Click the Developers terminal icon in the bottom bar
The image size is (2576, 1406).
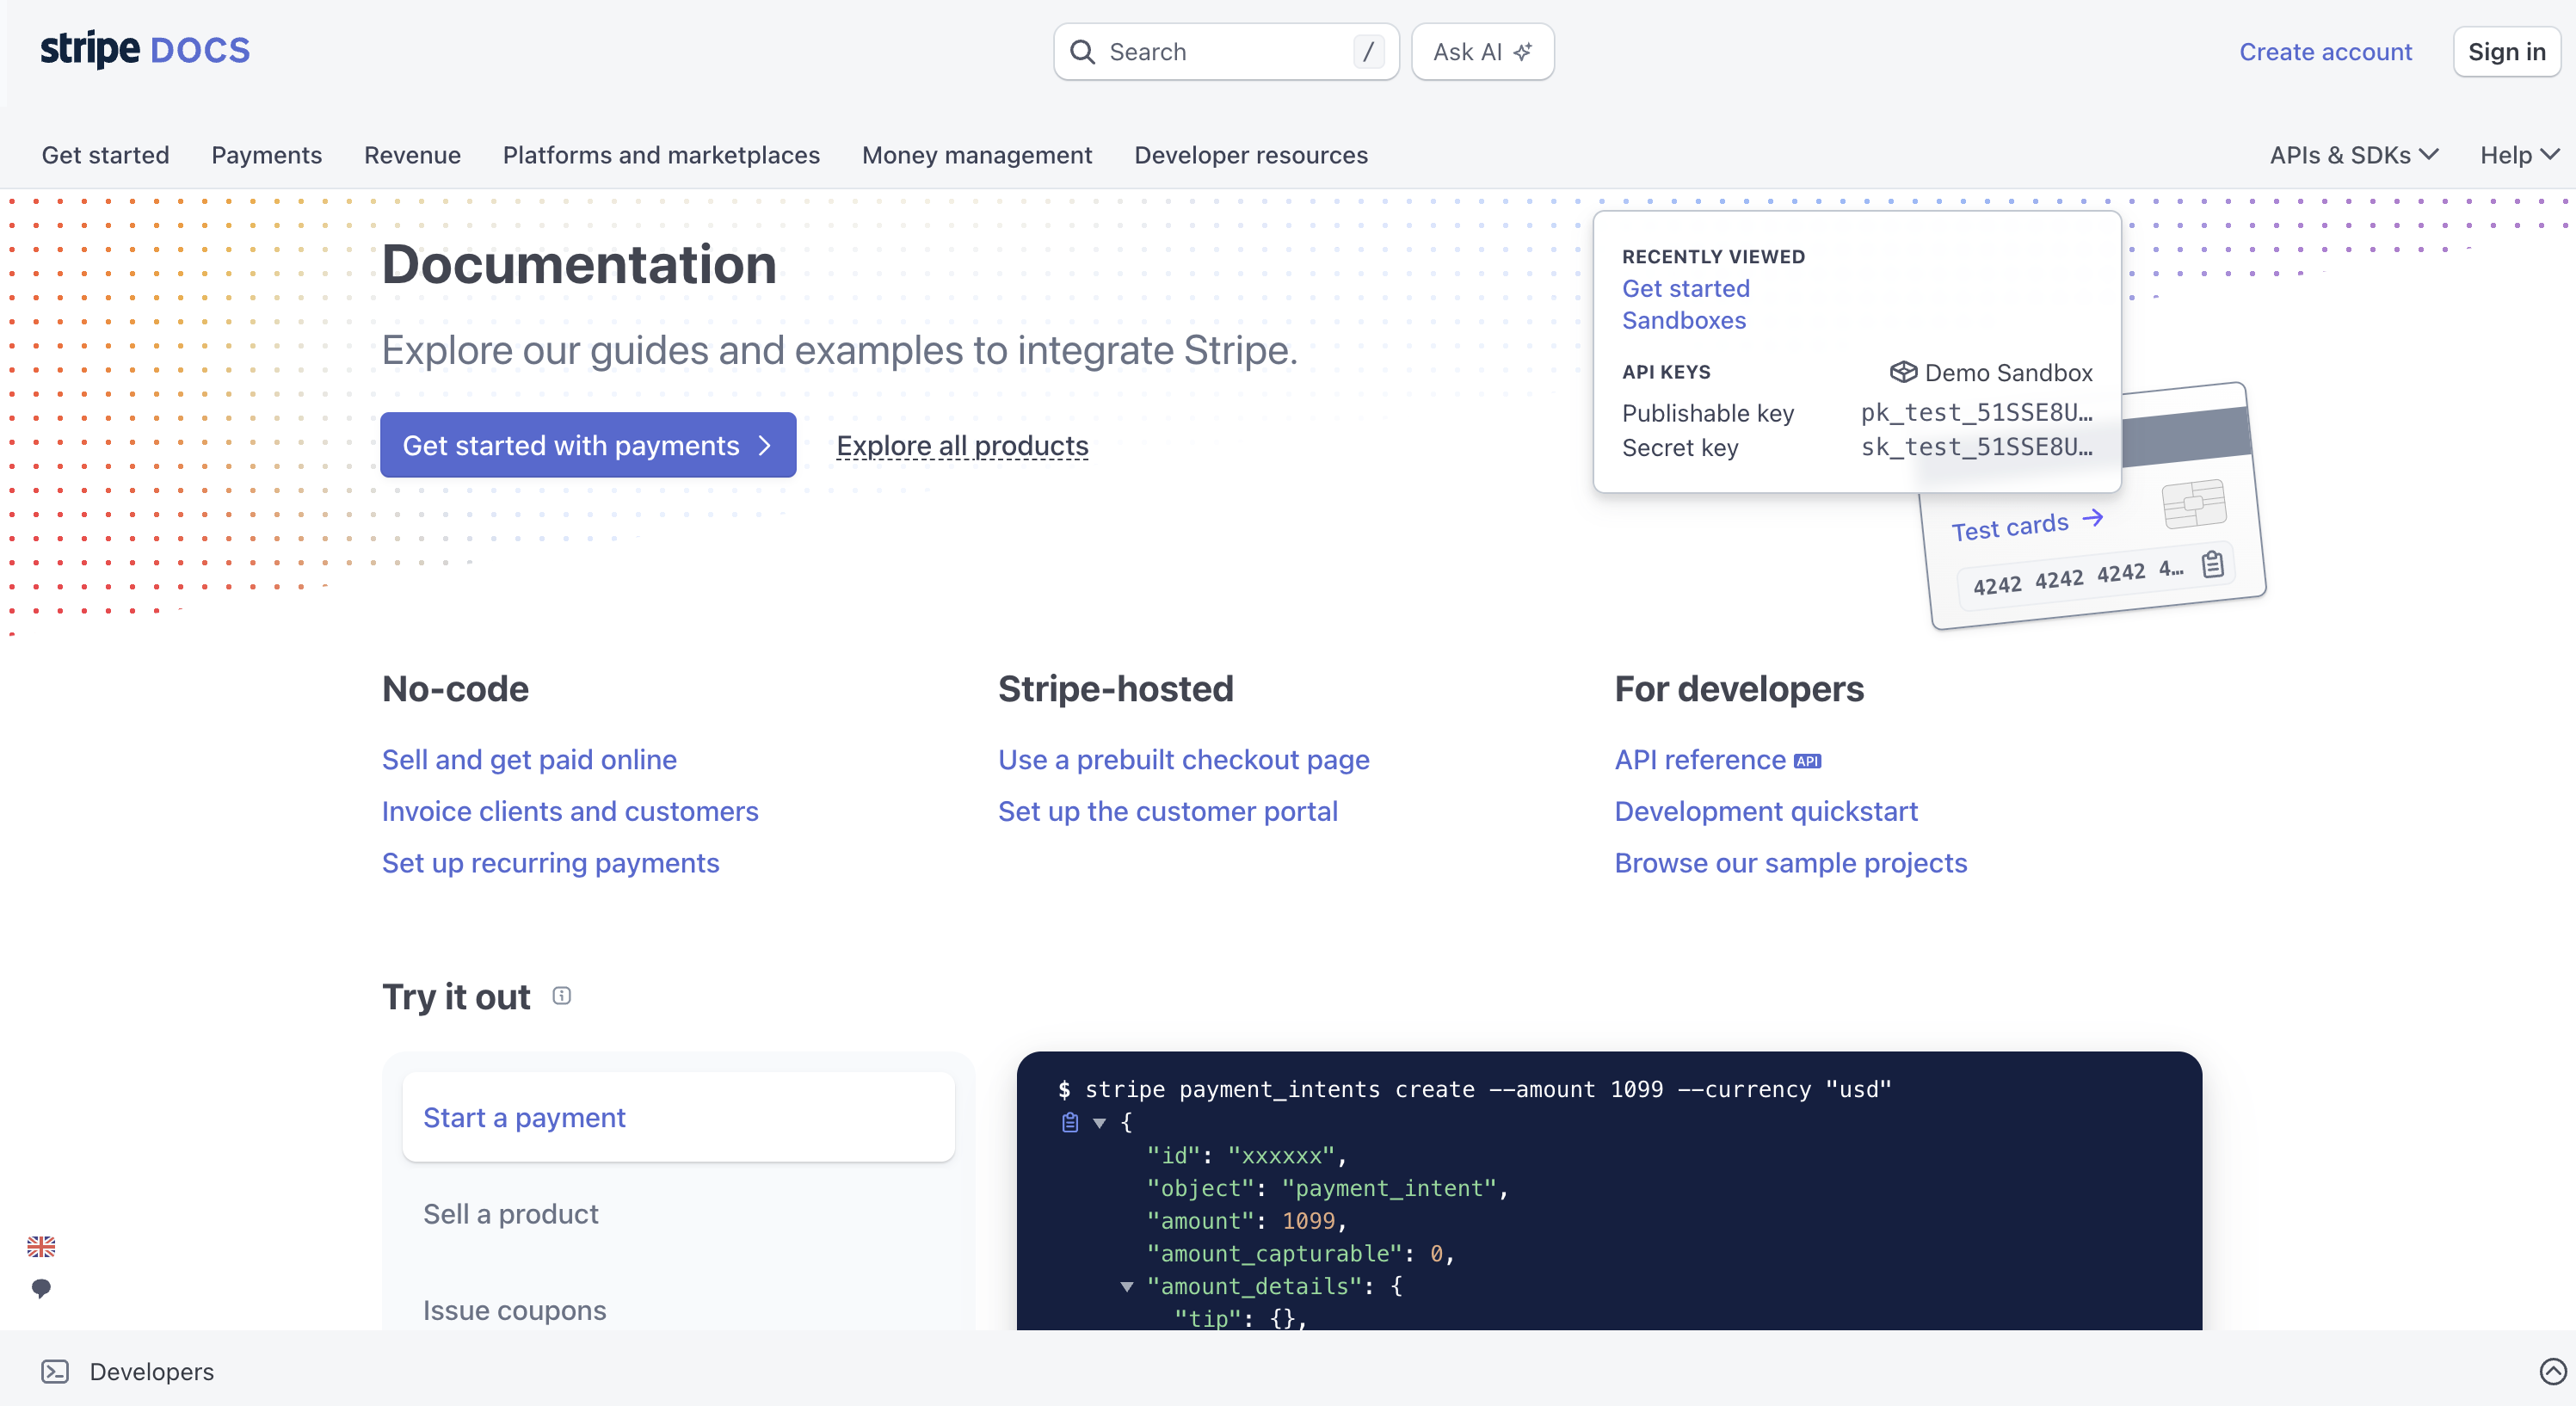coord(56,1371)
